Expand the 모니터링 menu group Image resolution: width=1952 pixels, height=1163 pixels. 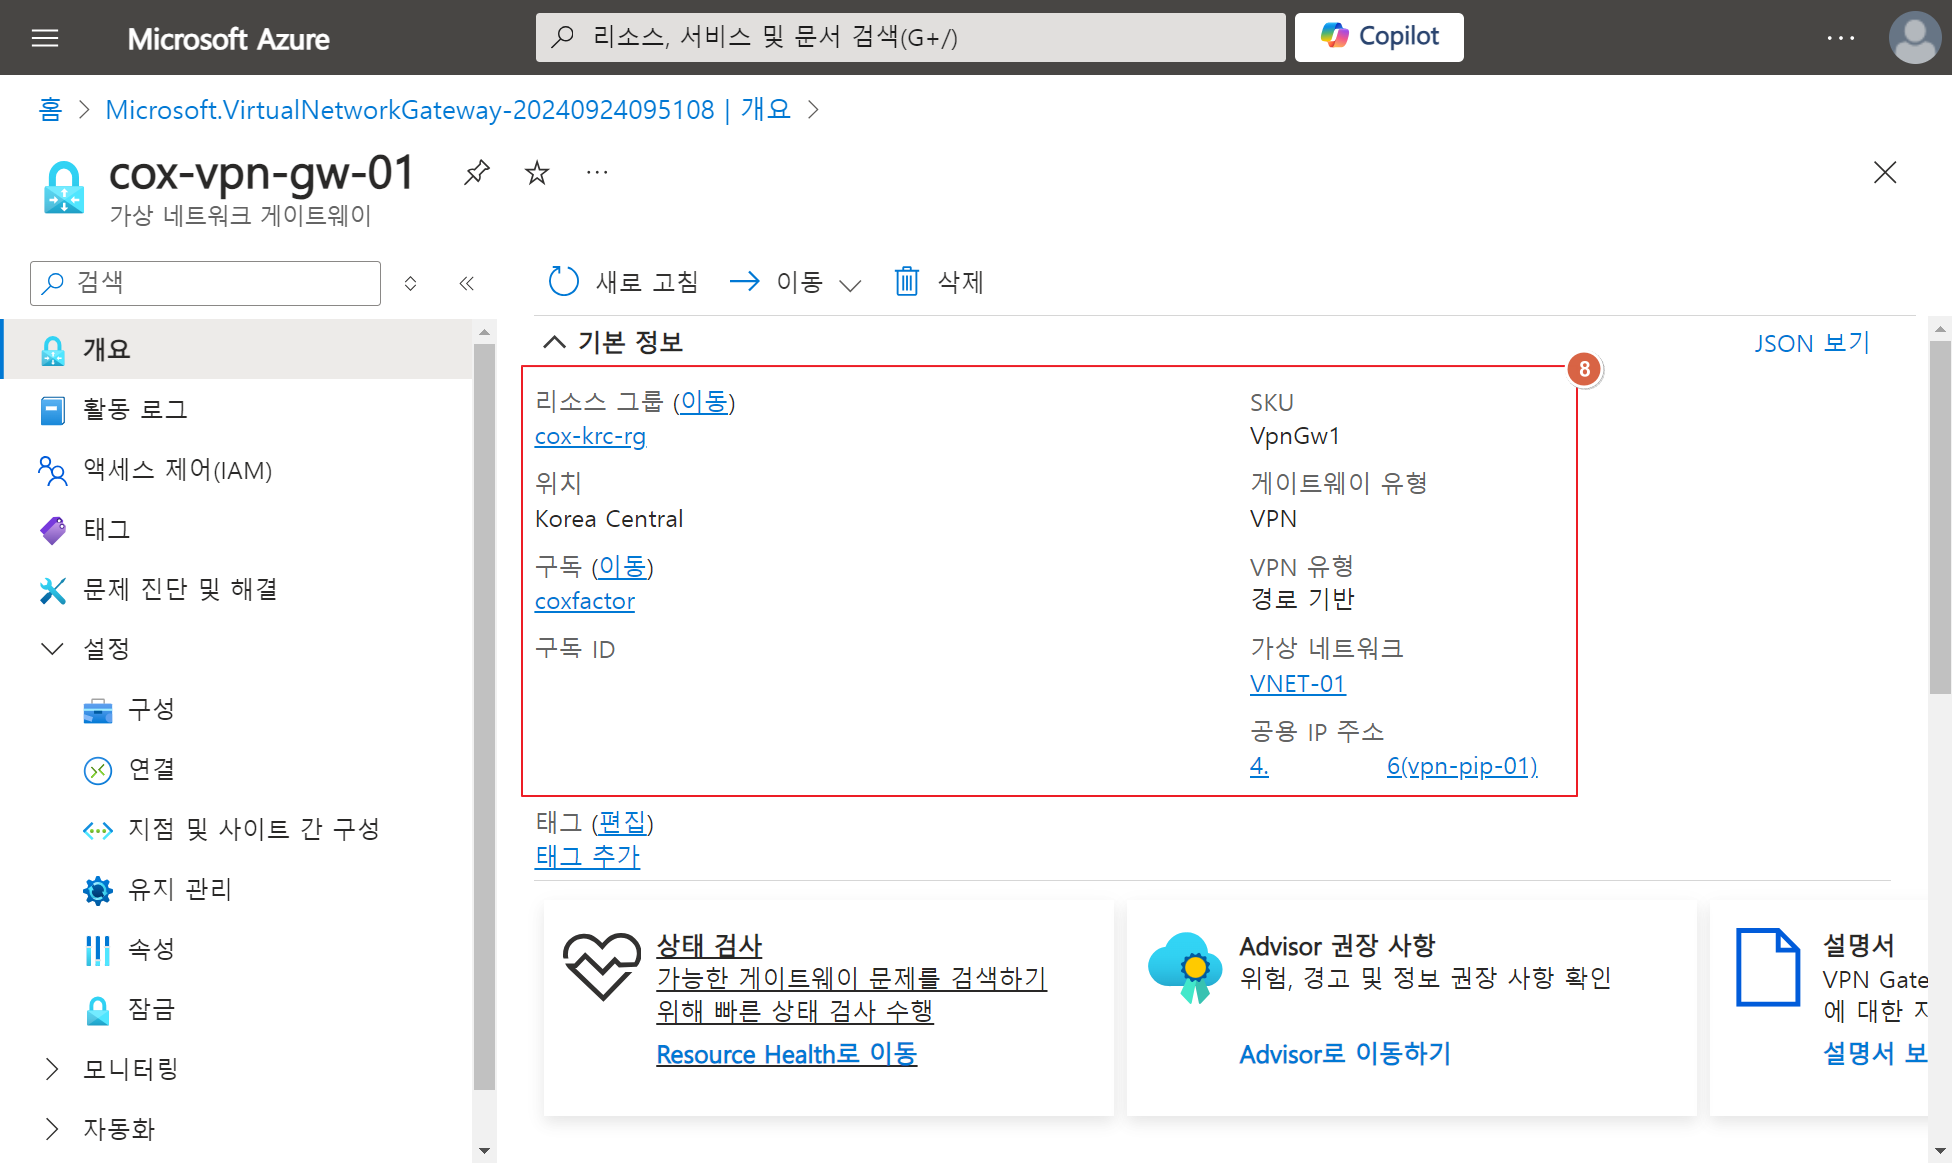click(x=52, y=1069)
